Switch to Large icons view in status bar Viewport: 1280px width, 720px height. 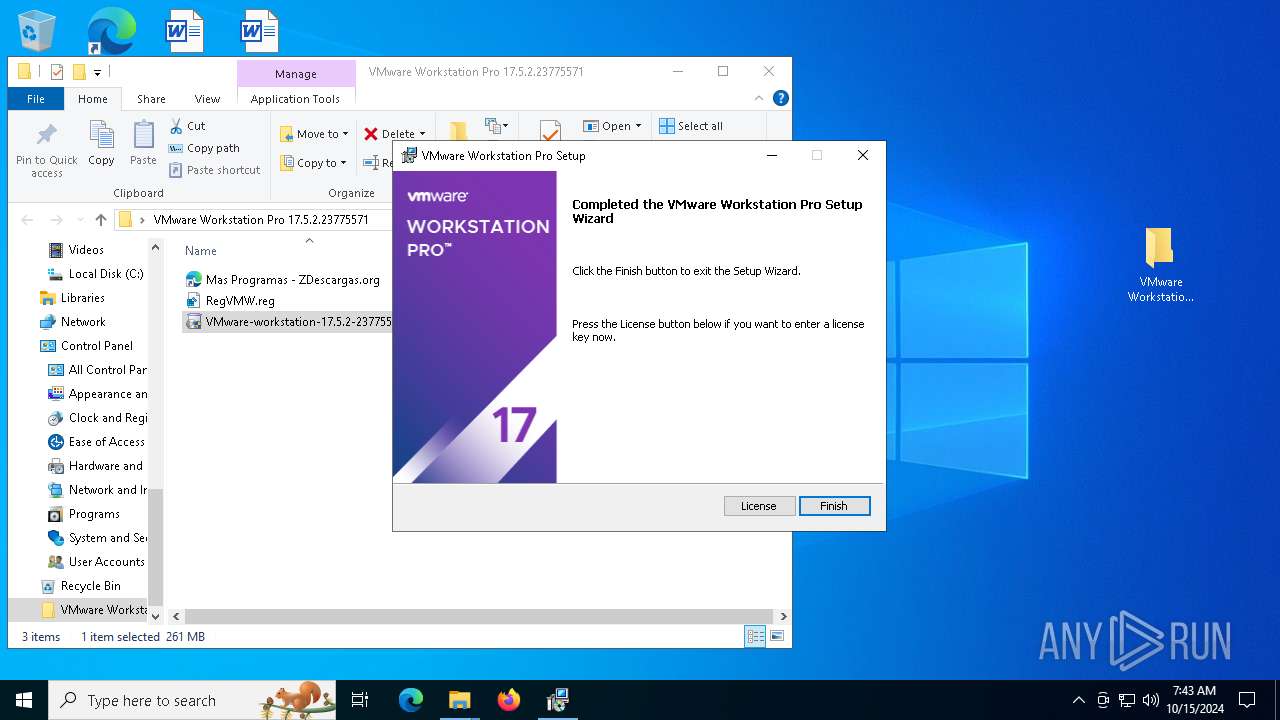tap(776, 636)
